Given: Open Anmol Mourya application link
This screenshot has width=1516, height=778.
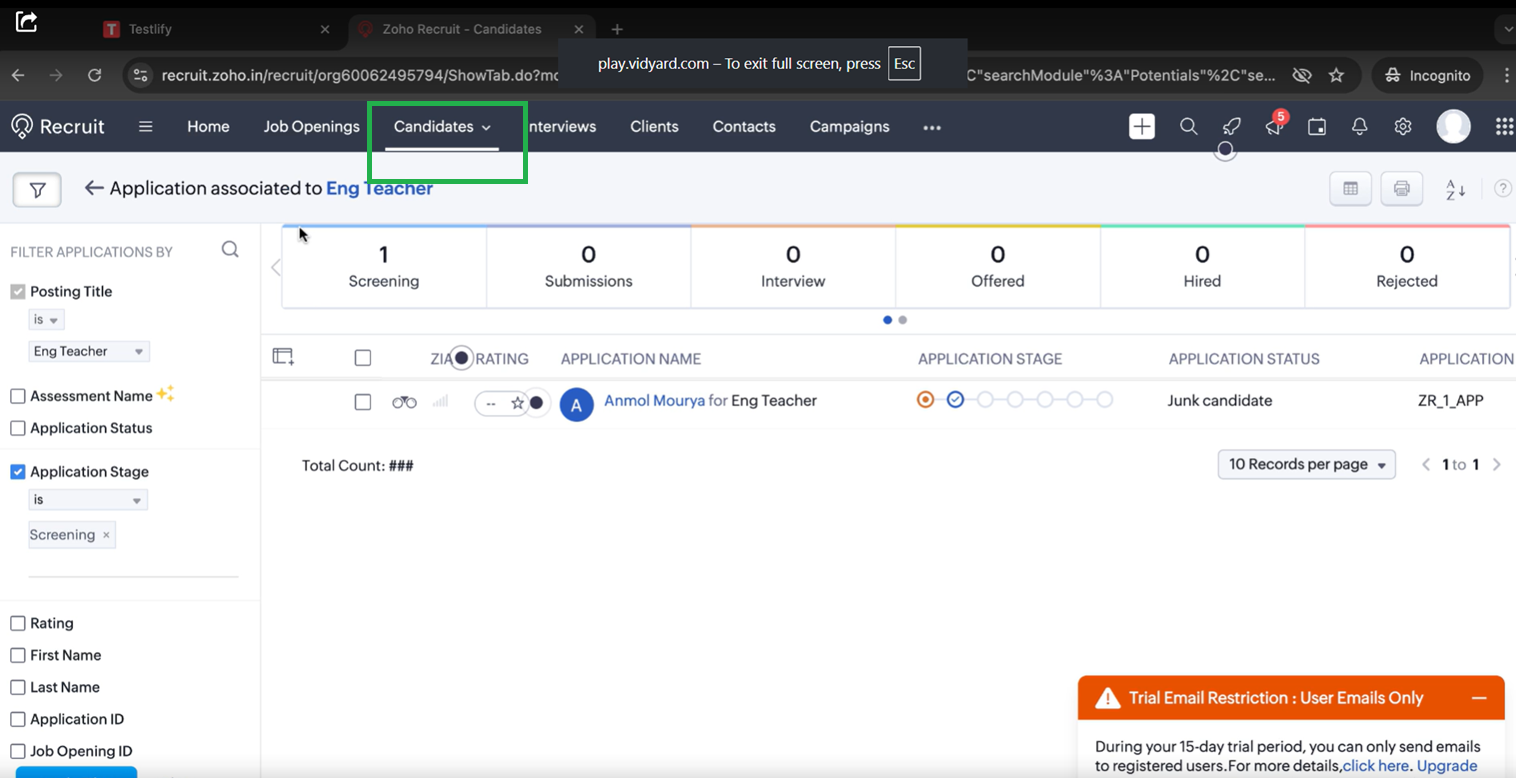Looking at the screenshot, I should (x=654, y=401).
